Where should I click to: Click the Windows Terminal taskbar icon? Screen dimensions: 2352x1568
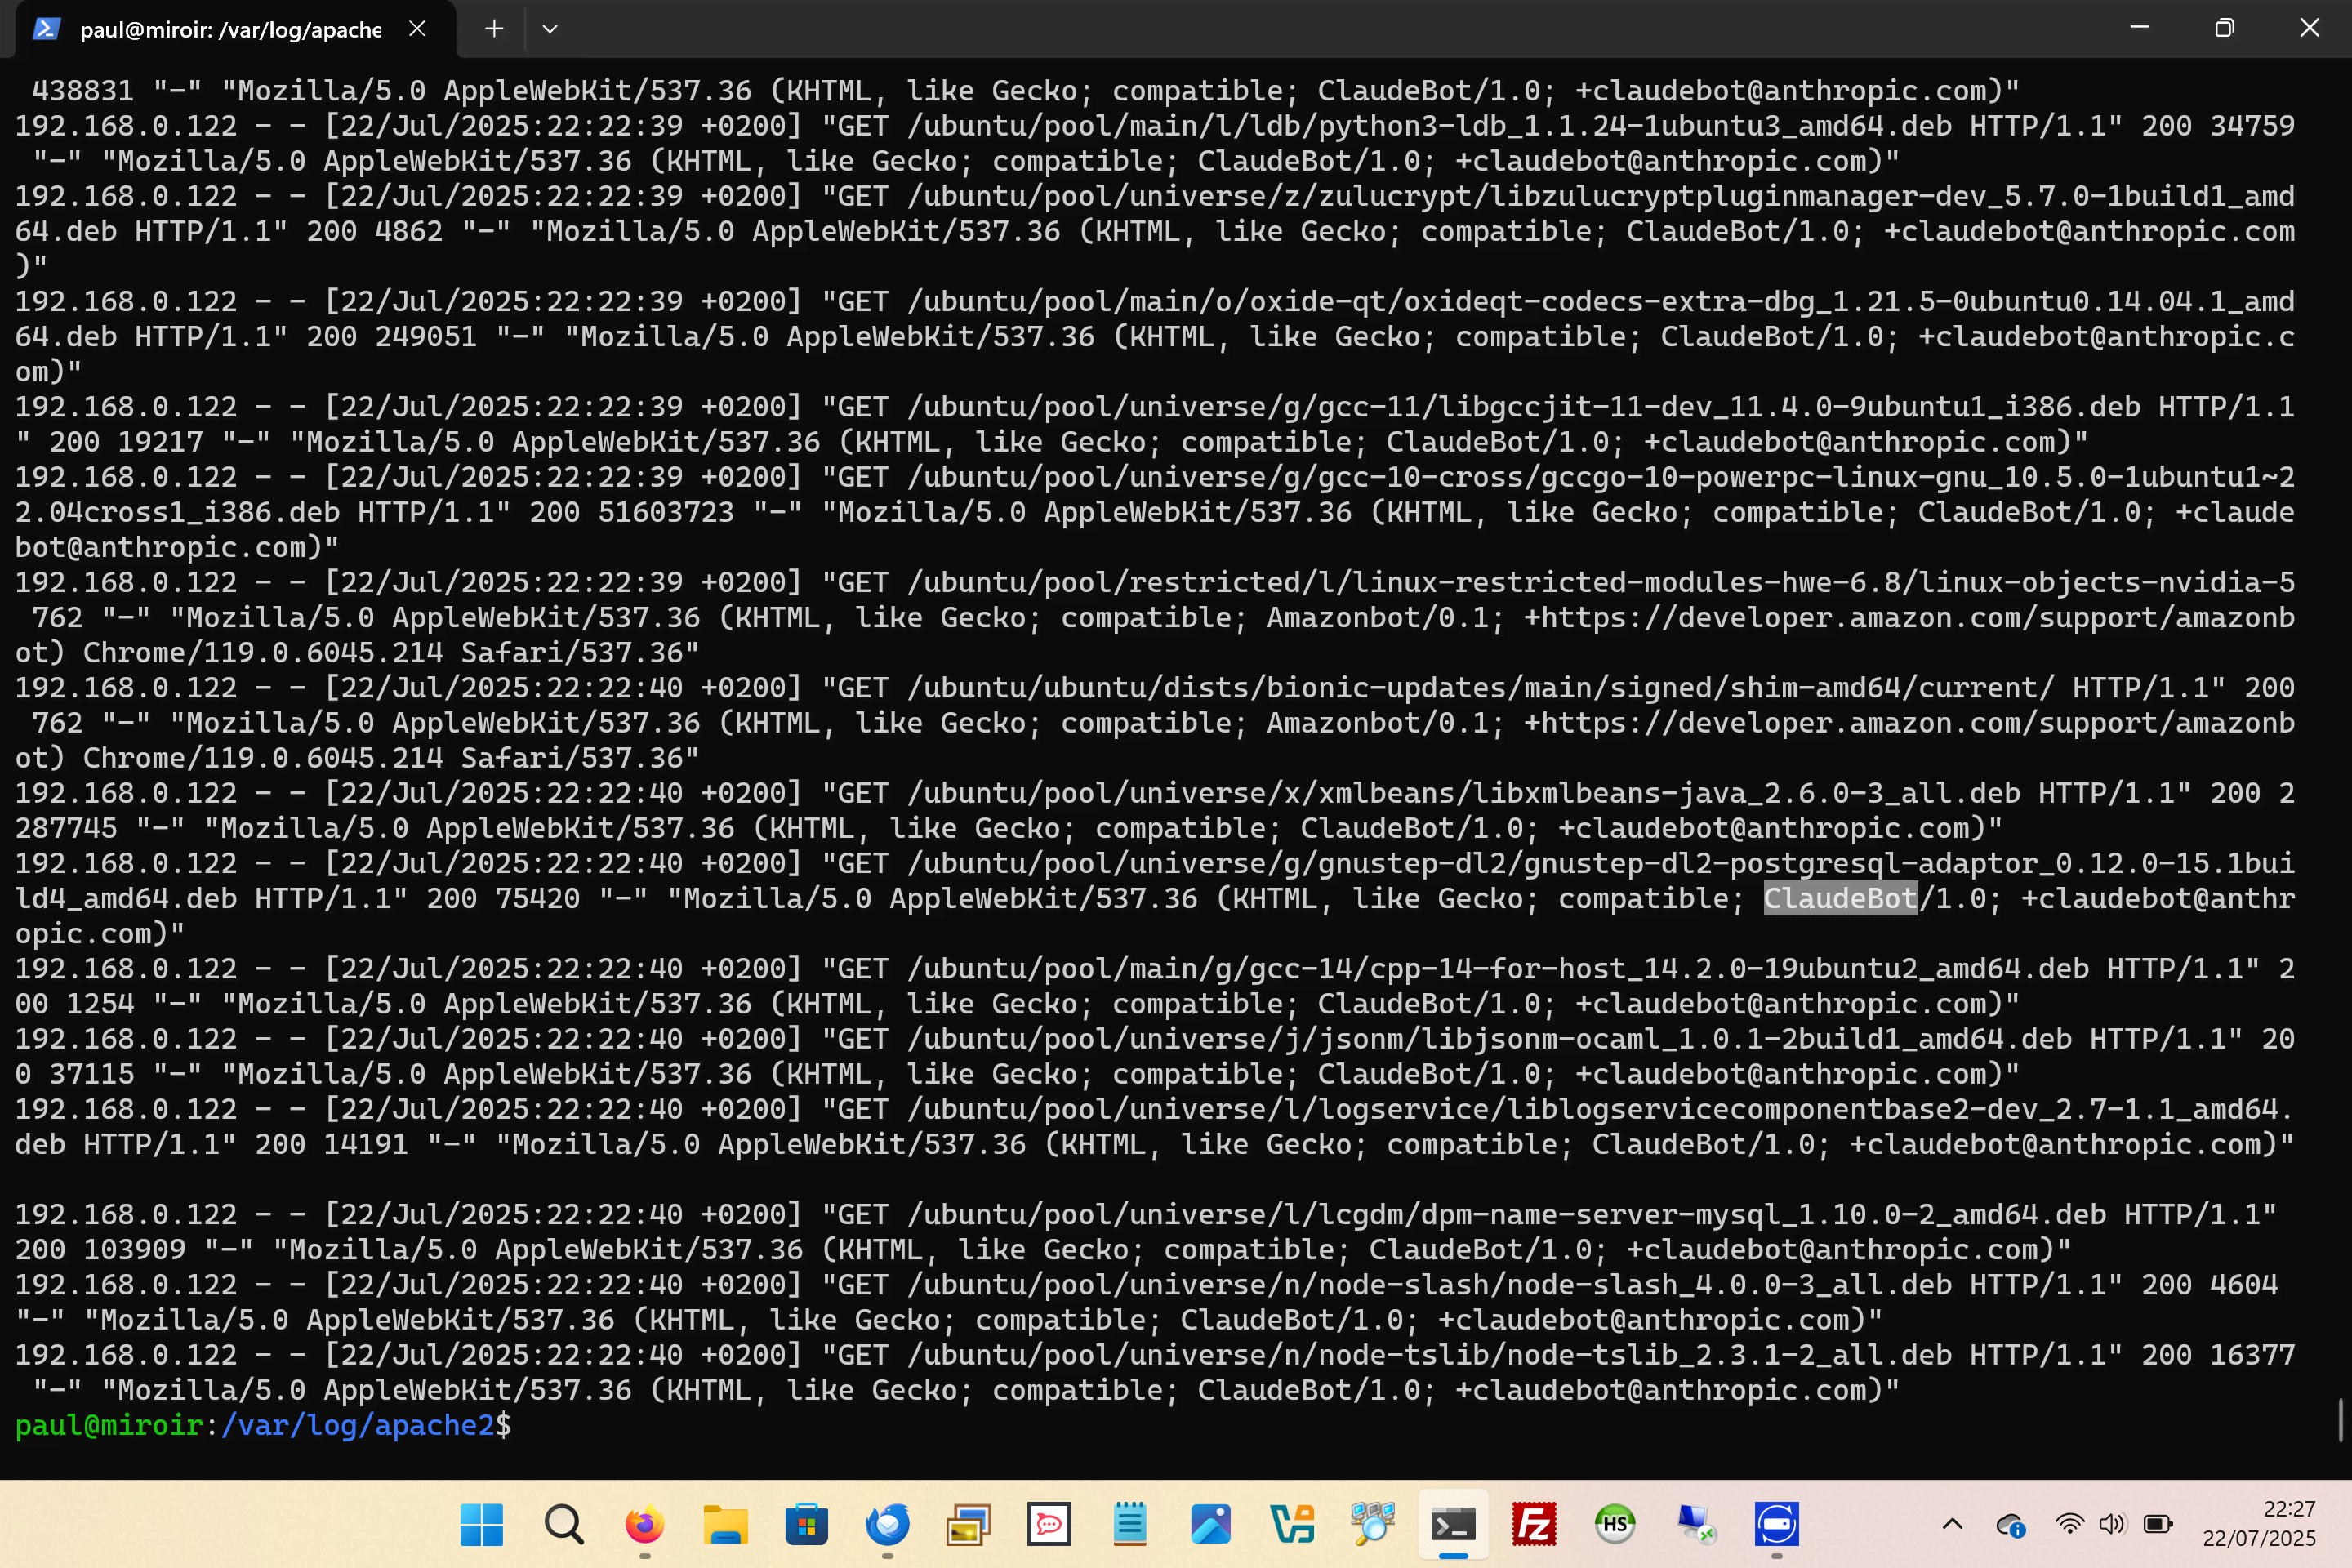1453,1525
